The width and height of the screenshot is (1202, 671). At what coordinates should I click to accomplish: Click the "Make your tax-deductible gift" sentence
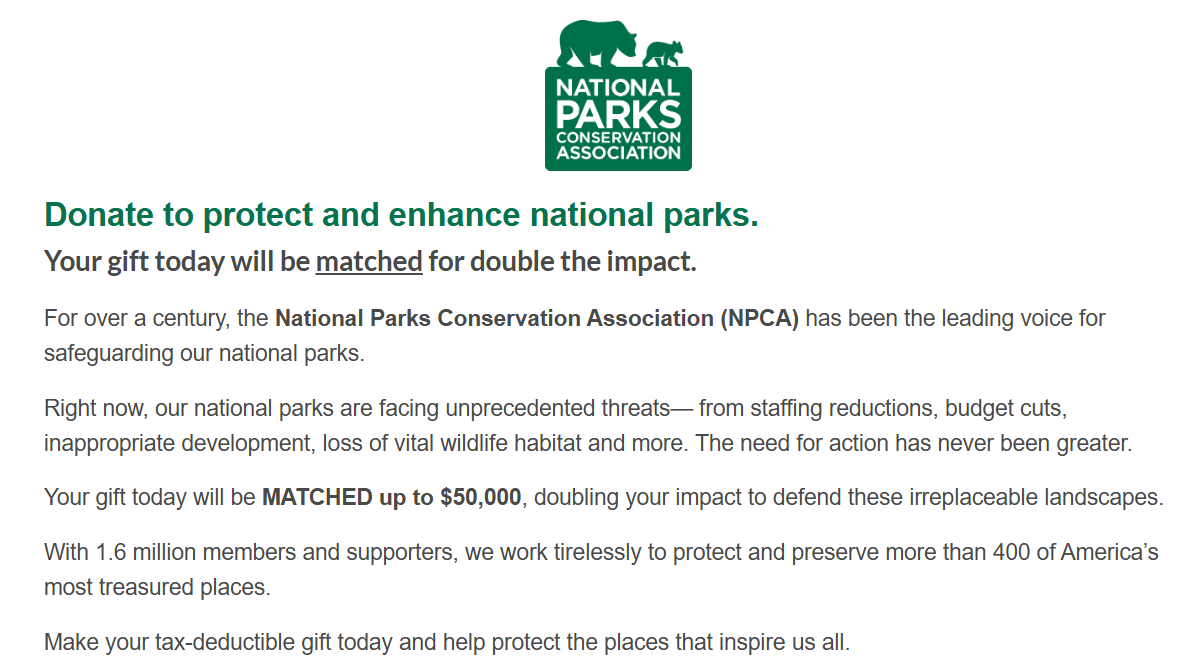[446, 642]
